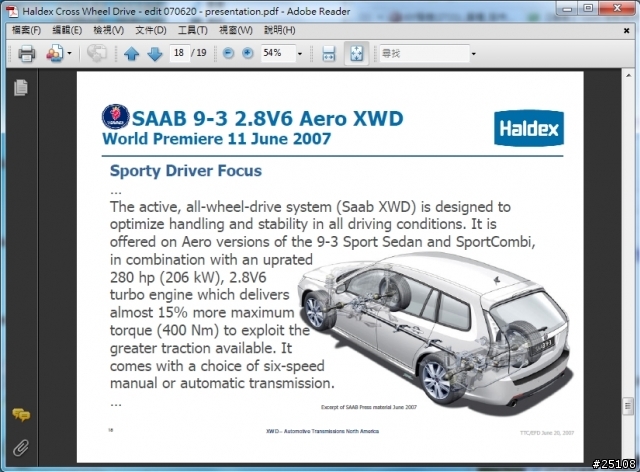Close the document with menu bar X
This screenshot has height=472, width=640.
627,30
